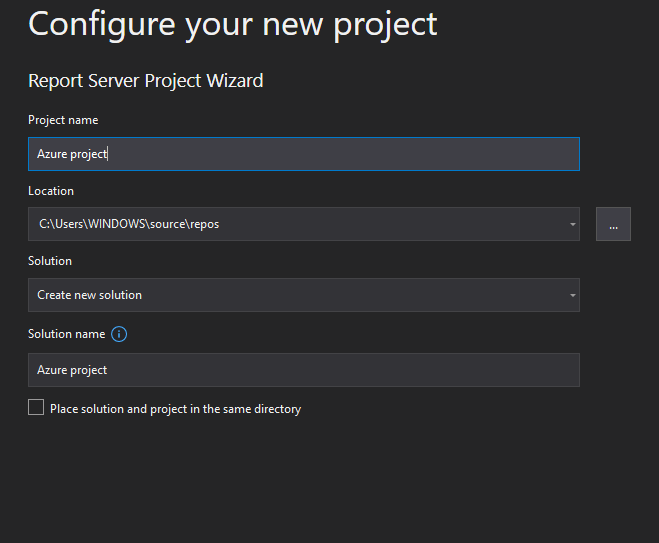
Task: Click the info icon beside Solution name
Action: pos(119,334)
